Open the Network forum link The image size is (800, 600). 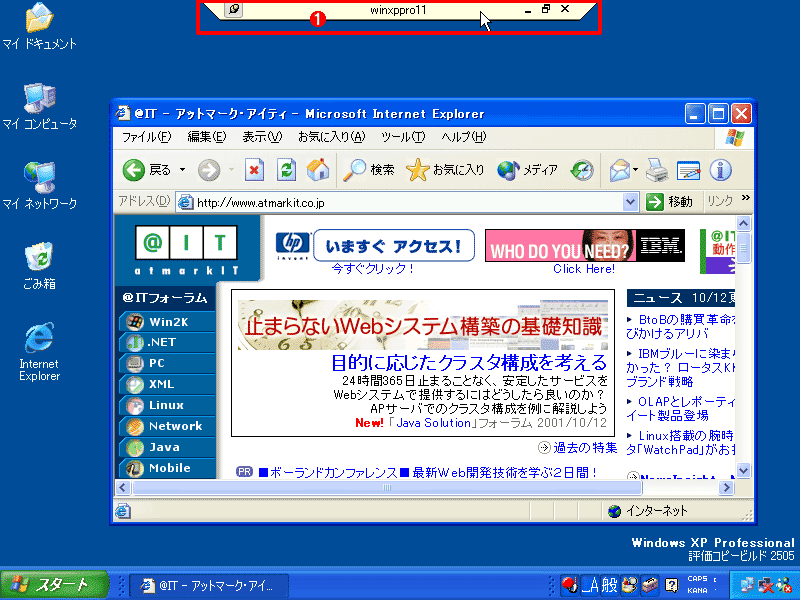tap(167, 426)
